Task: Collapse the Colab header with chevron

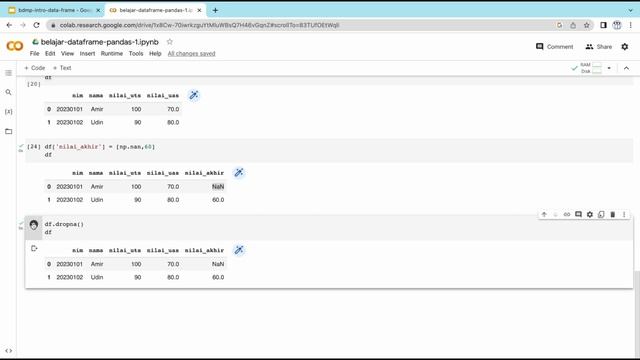Action: 626,68
